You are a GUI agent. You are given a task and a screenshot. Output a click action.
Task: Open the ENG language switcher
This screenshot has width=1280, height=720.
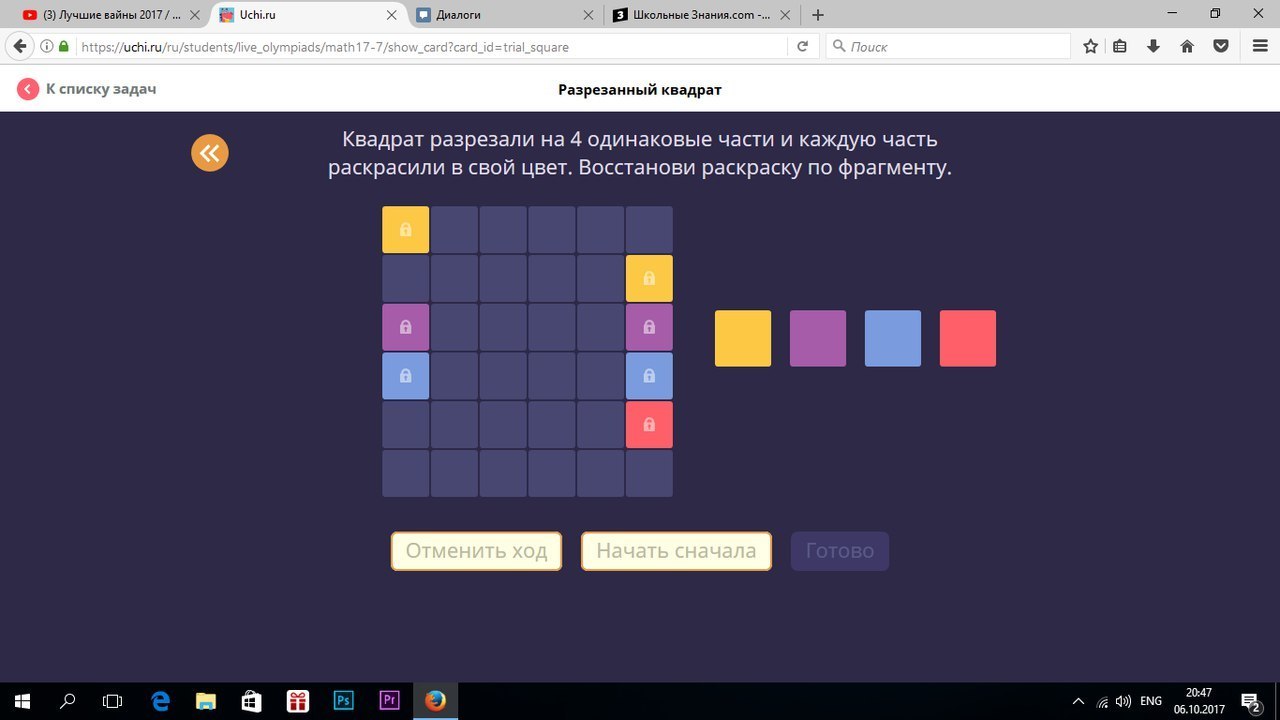[1149, 700]
